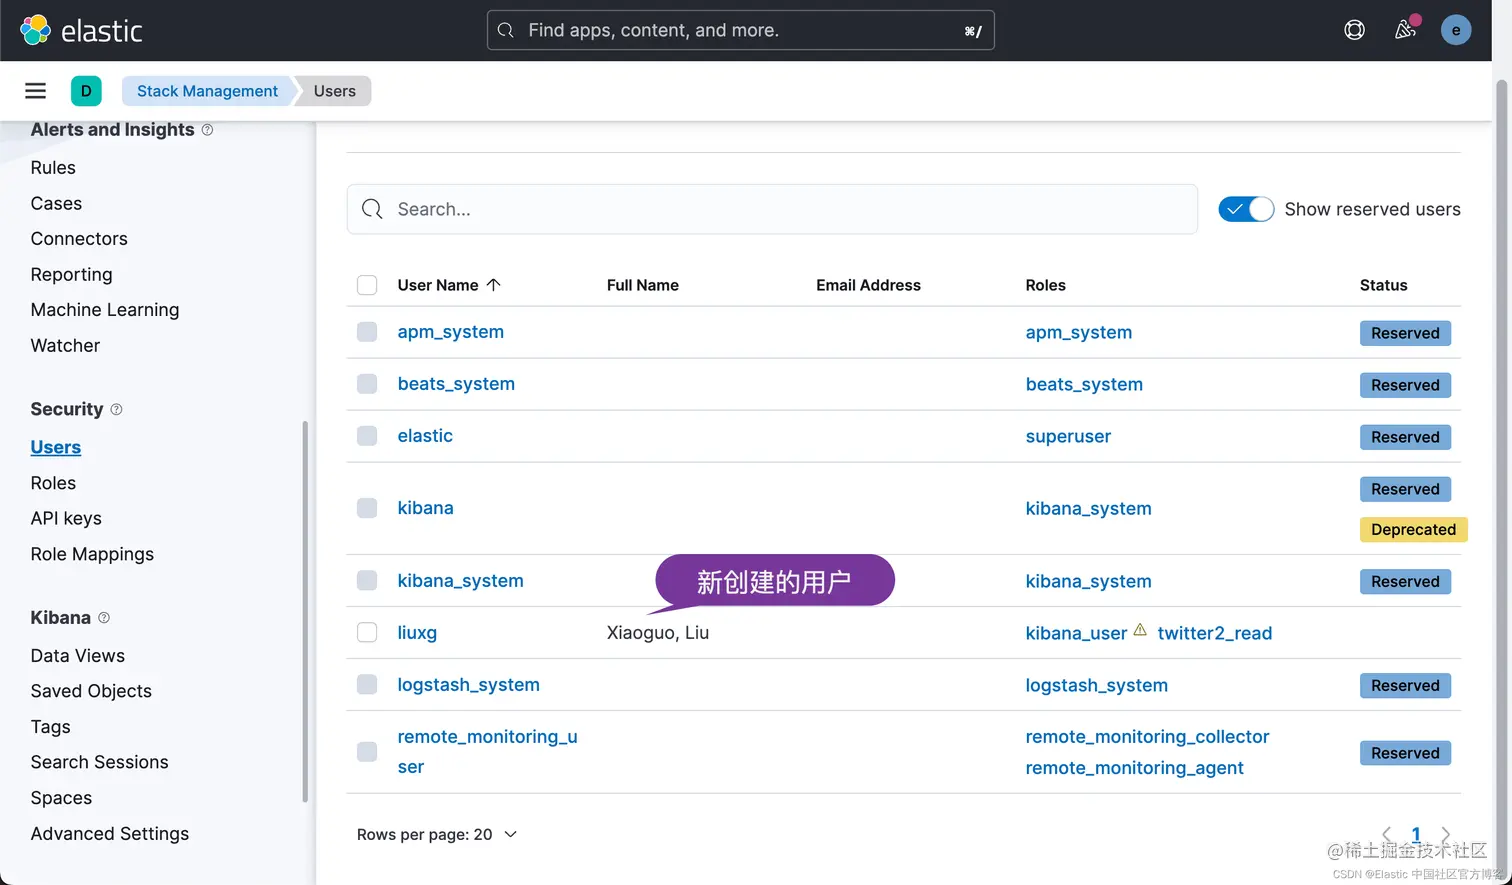Viewport: 1512px width, 885px height.
Task: Click the apm_system row checkbox
Action: (x=367, y=332)
